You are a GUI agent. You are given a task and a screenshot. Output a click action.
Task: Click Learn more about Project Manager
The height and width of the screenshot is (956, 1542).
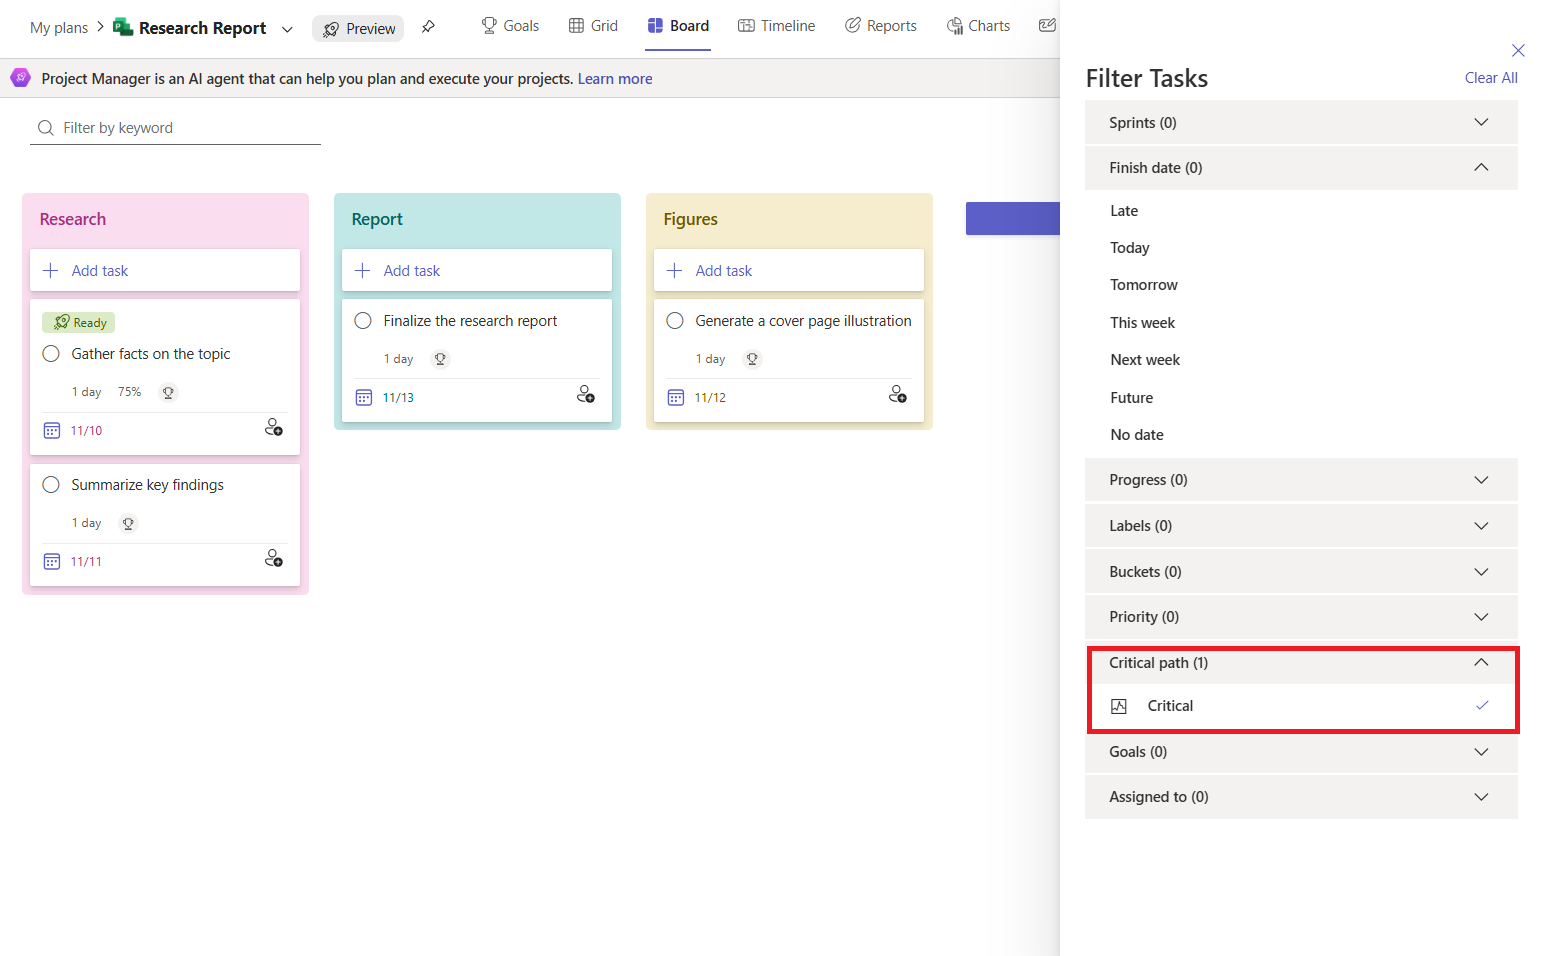point(615,78)
